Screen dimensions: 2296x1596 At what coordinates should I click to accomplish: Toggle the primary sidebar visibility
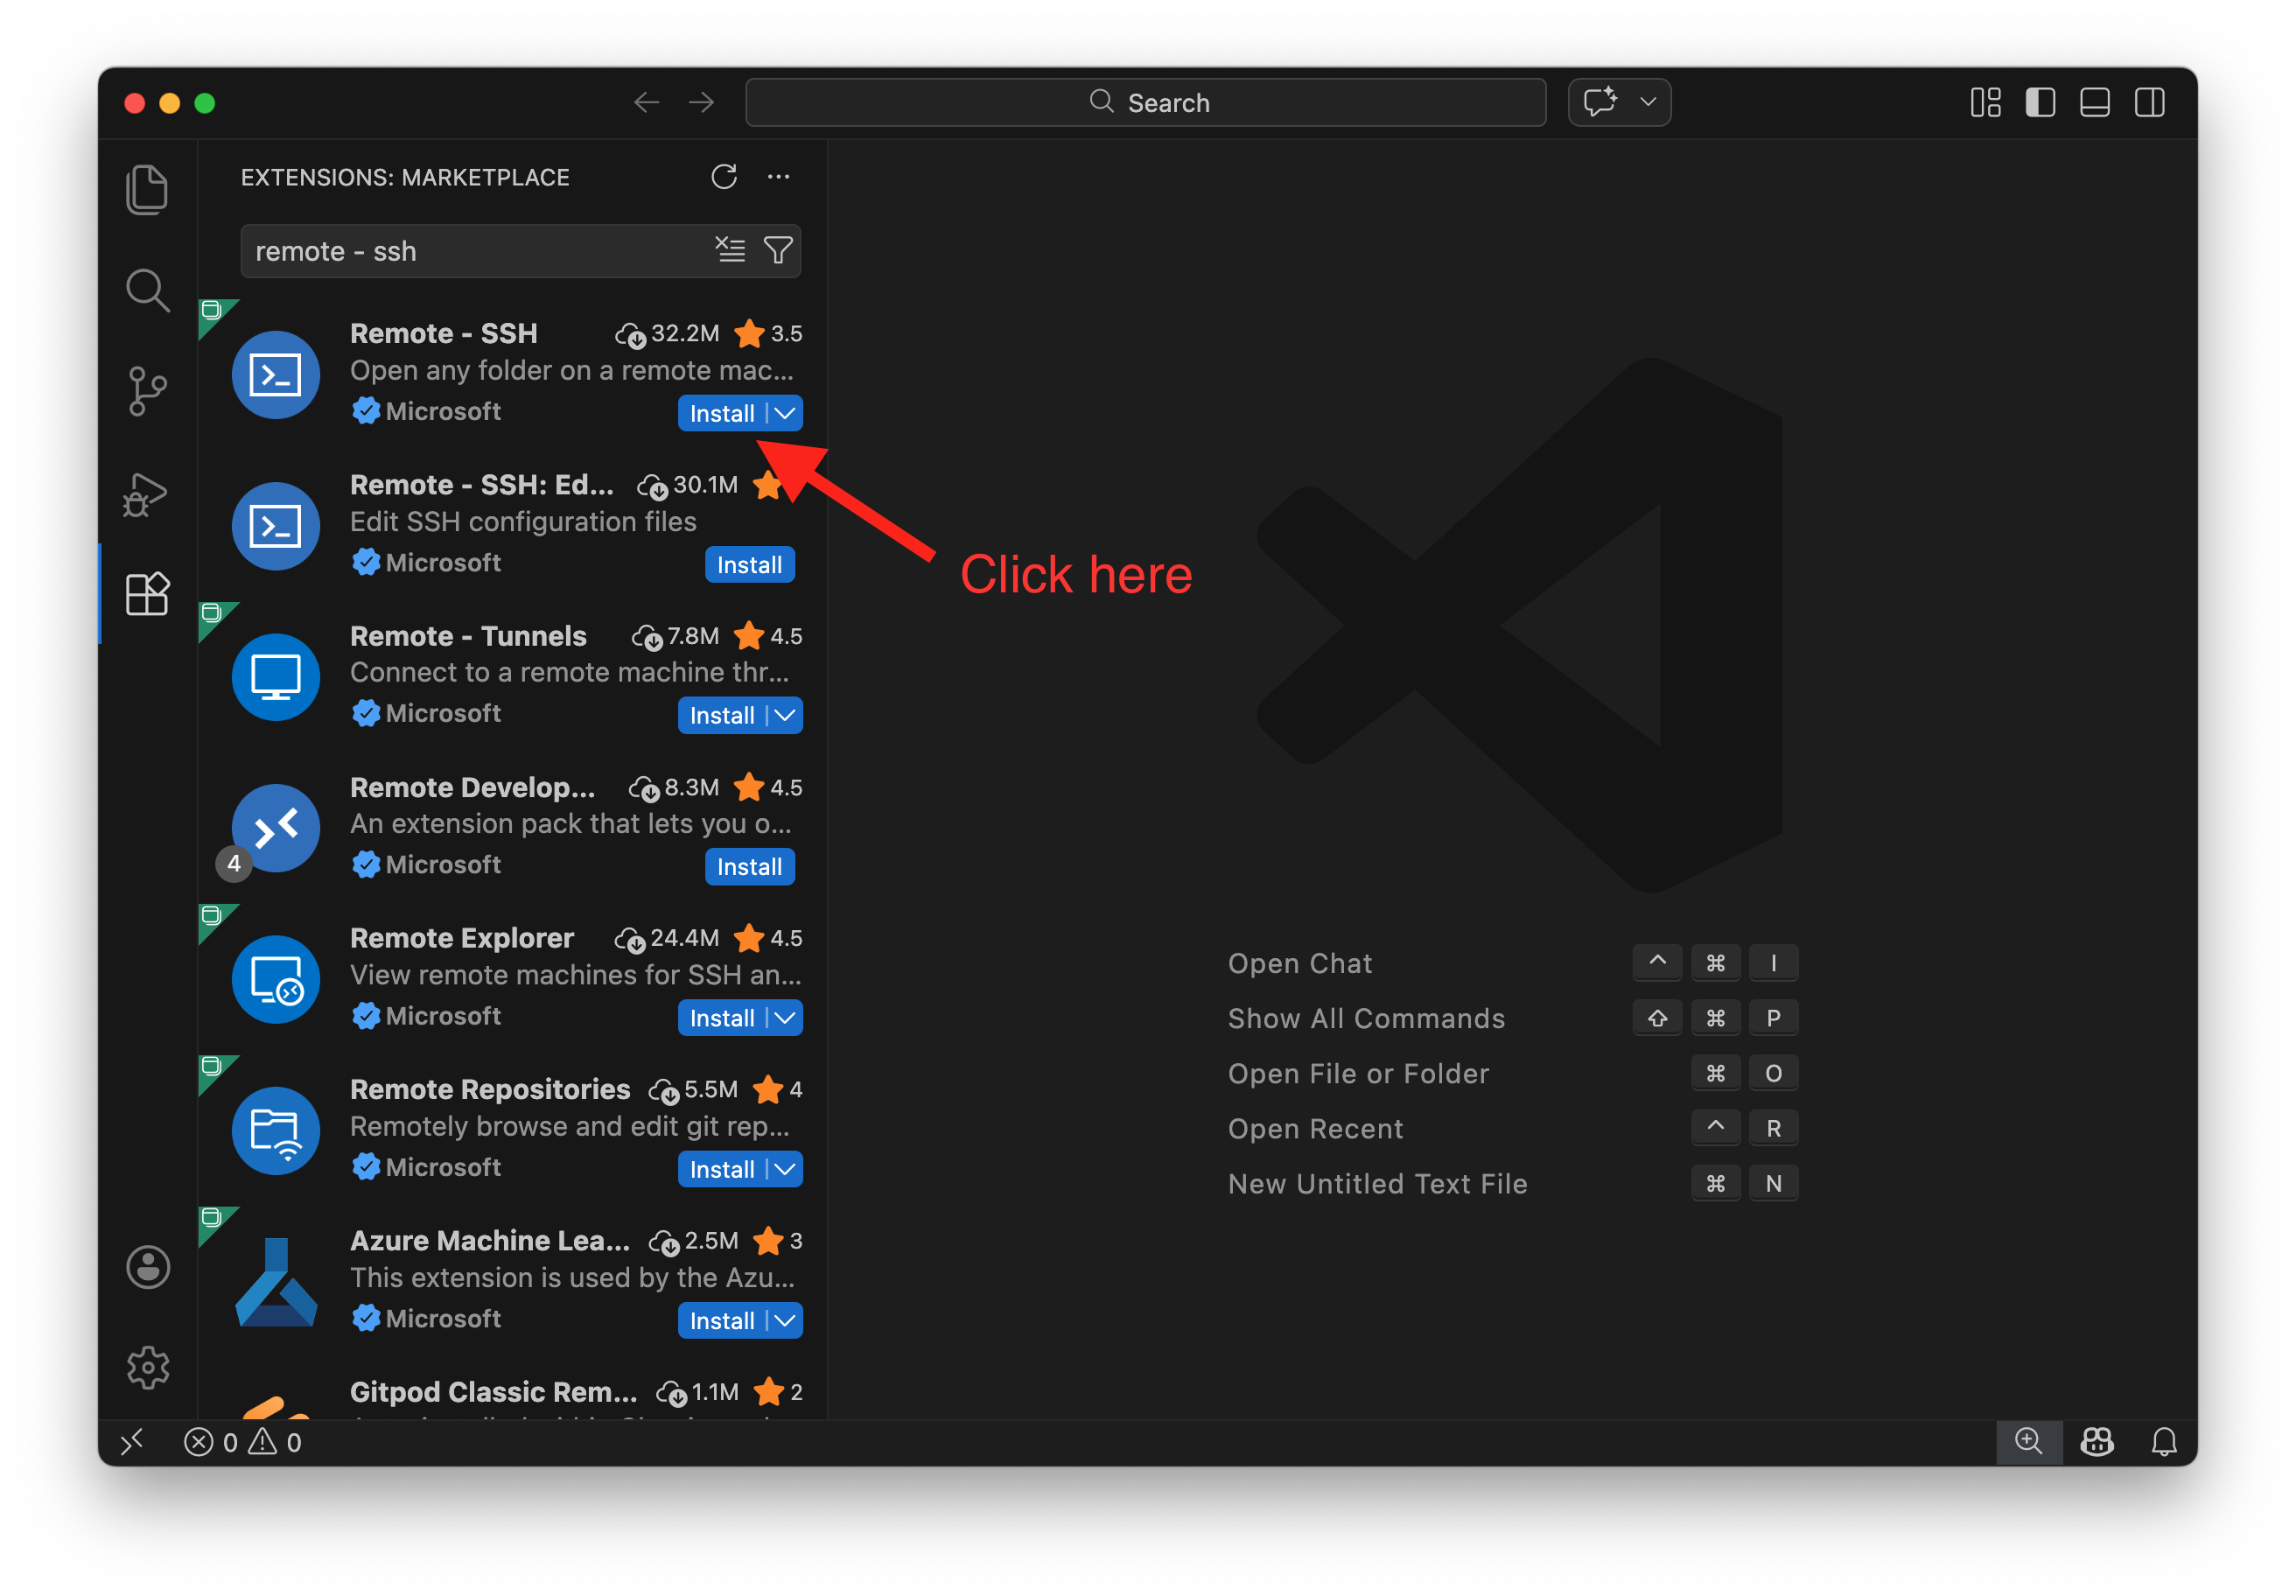click(x=2040, y=102)
